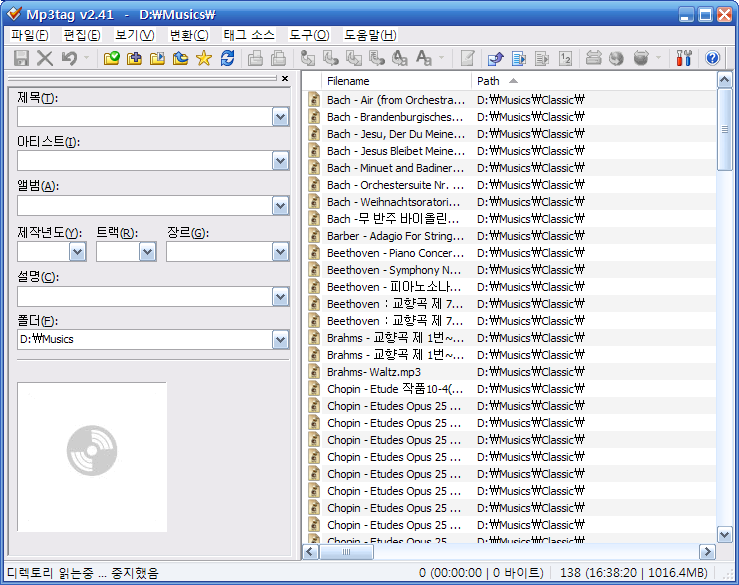Viewport: 739px width, 585px height.
Task: Sort by the Path column header
Action: coord(593,81)
